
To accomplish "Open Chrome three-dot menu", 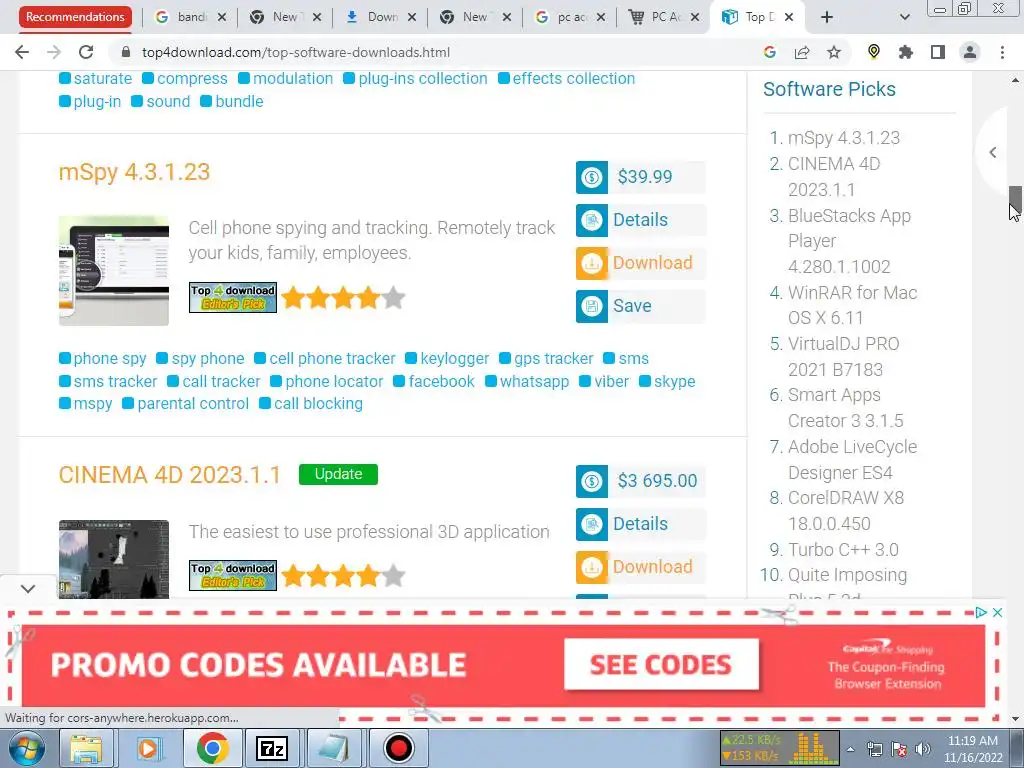I will pyautogui.click(x=1002, y=52).
